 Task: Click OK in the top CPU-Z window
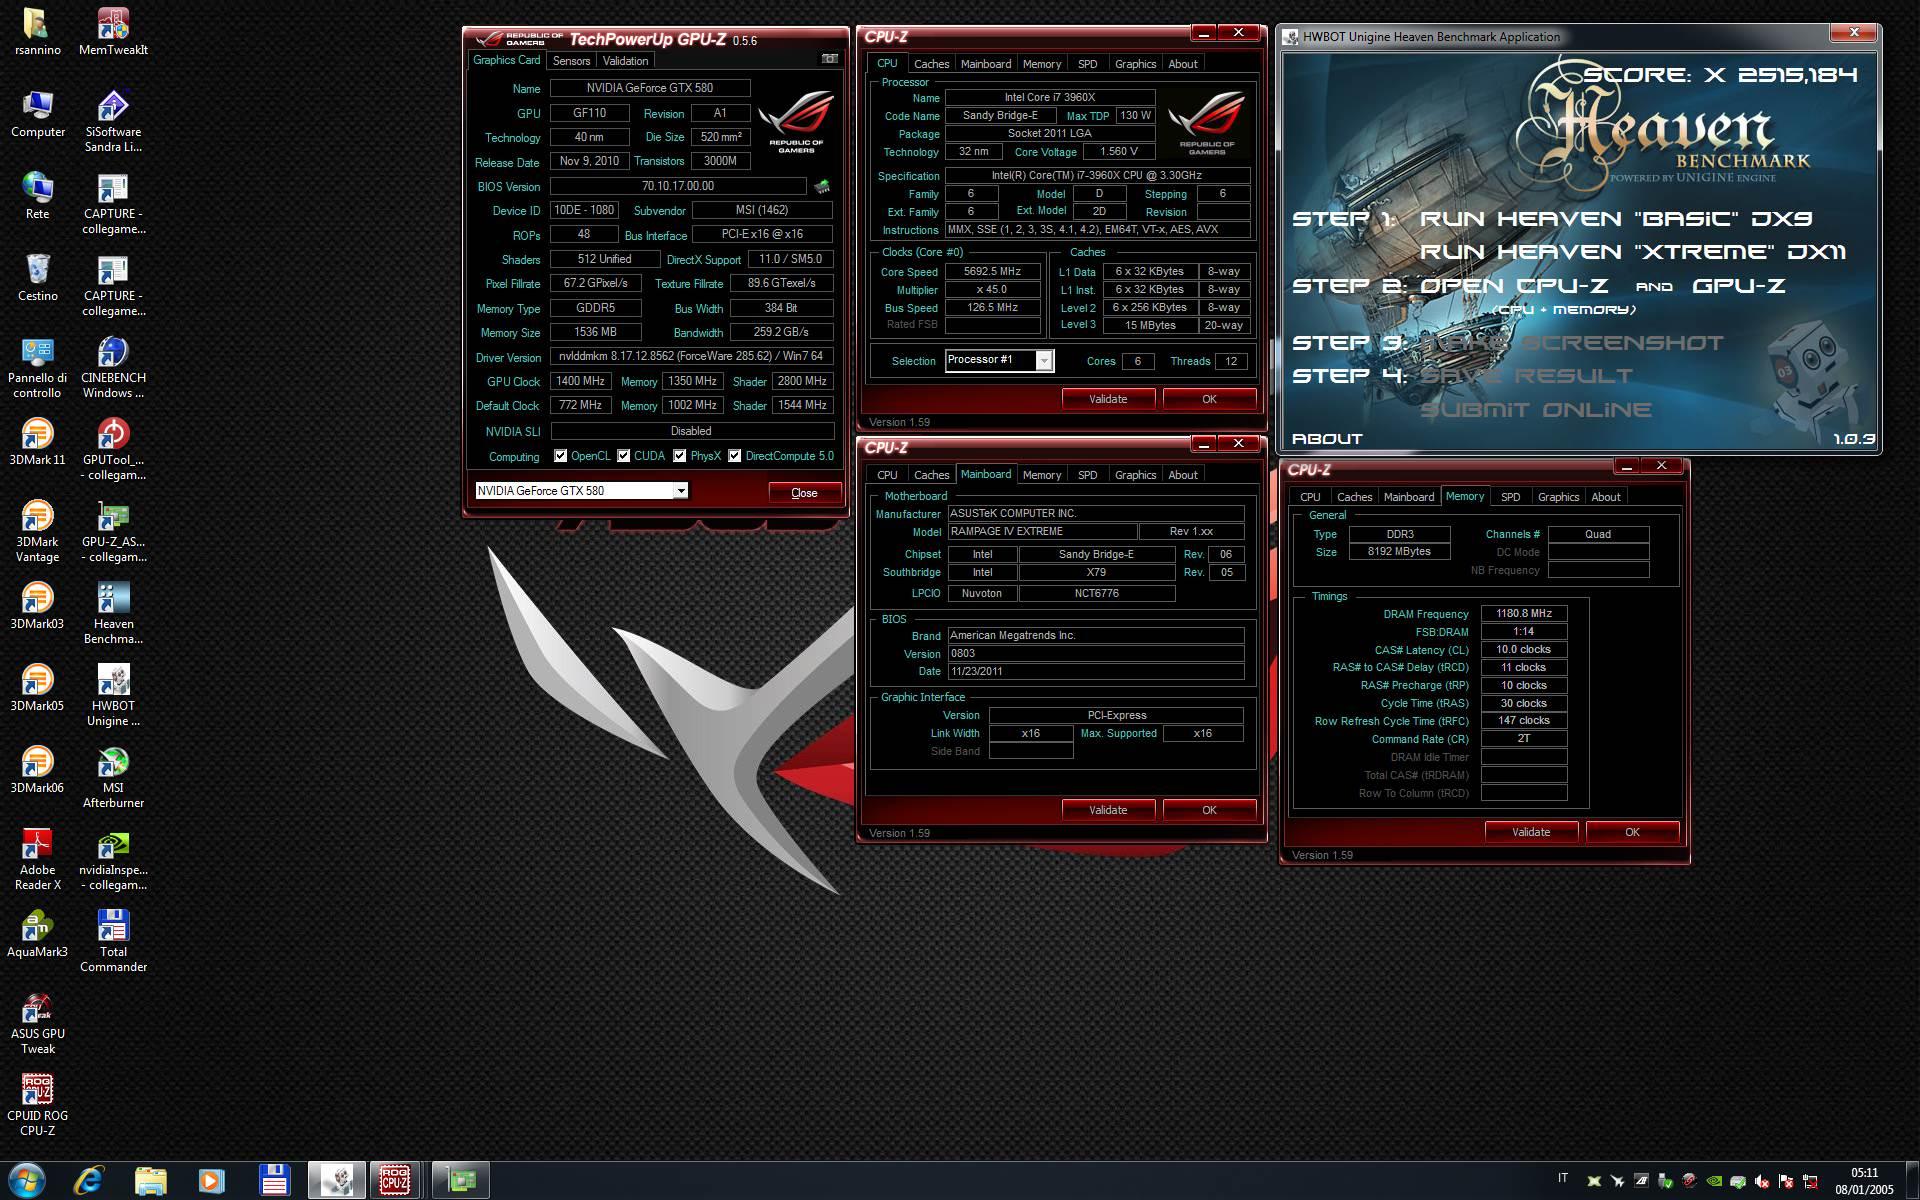[x=1209, y=399]
